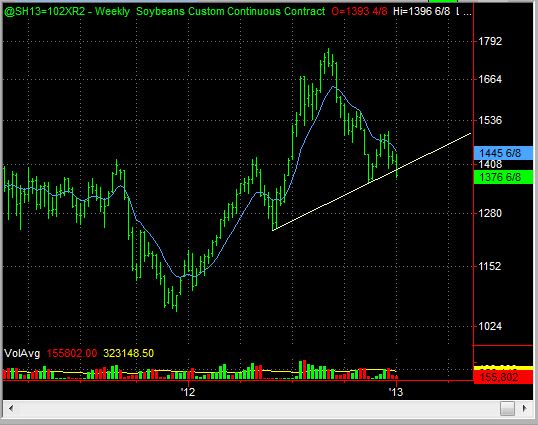Click the horizontal scrollbar thumb
Viewport: 538px width, 425px height.
(507, 408)
